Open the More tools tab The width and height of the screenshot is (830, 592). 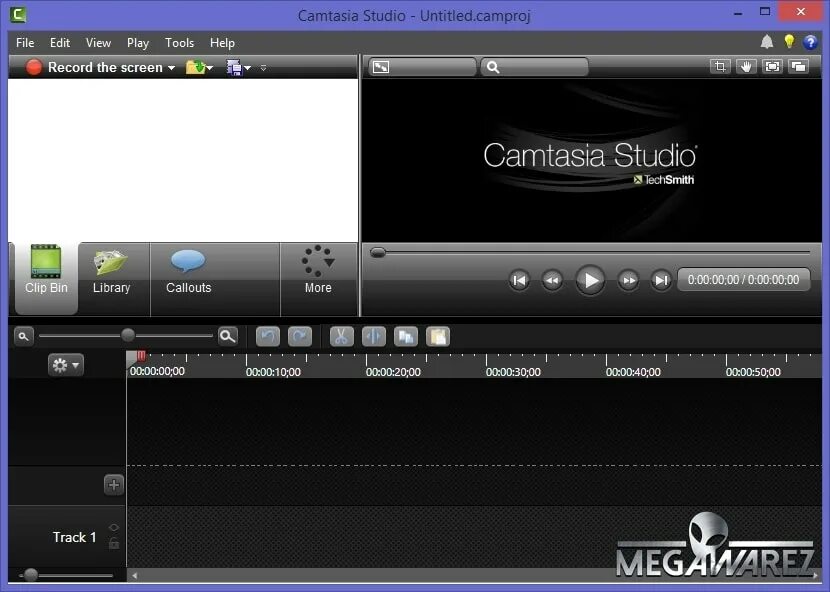coord(318,279)
